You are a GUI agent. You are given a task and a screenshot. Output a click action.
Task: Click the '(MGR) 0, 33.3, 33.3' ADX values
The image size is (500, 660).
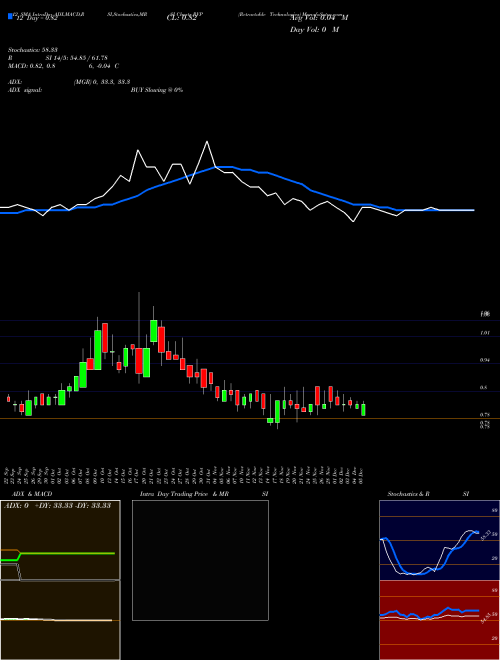coord(102,82)
